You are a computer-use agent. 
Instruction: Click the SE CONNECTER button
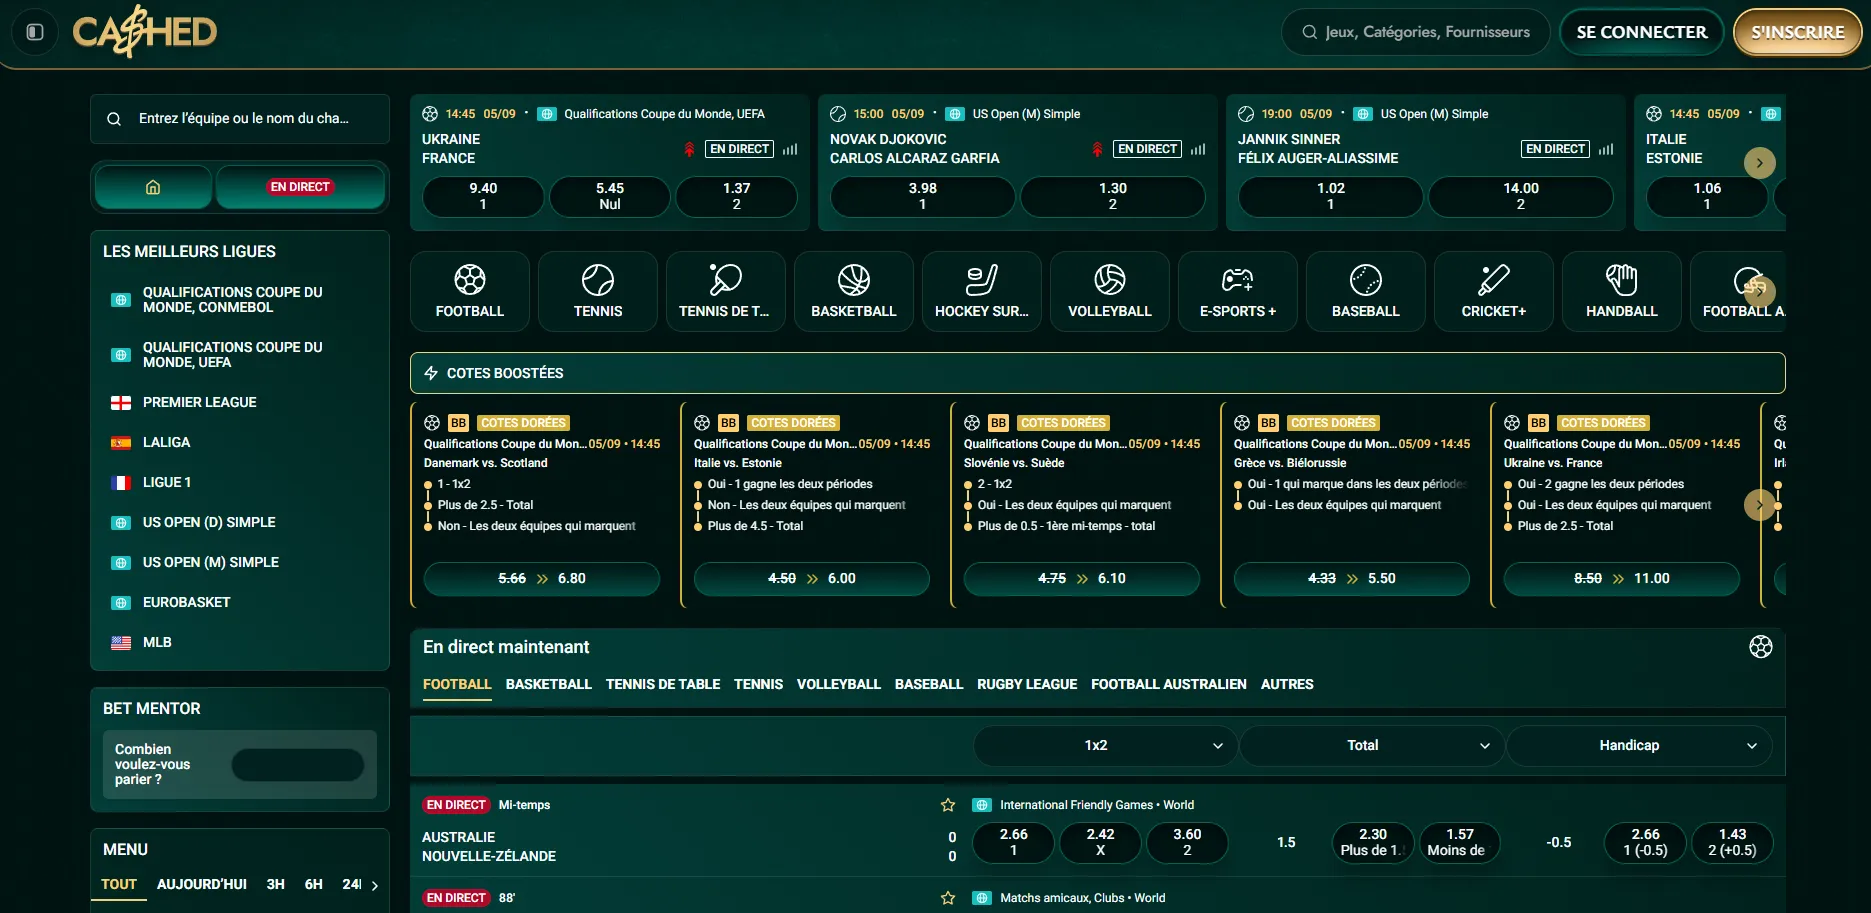pyautogui.click(x=1641, y=32)
